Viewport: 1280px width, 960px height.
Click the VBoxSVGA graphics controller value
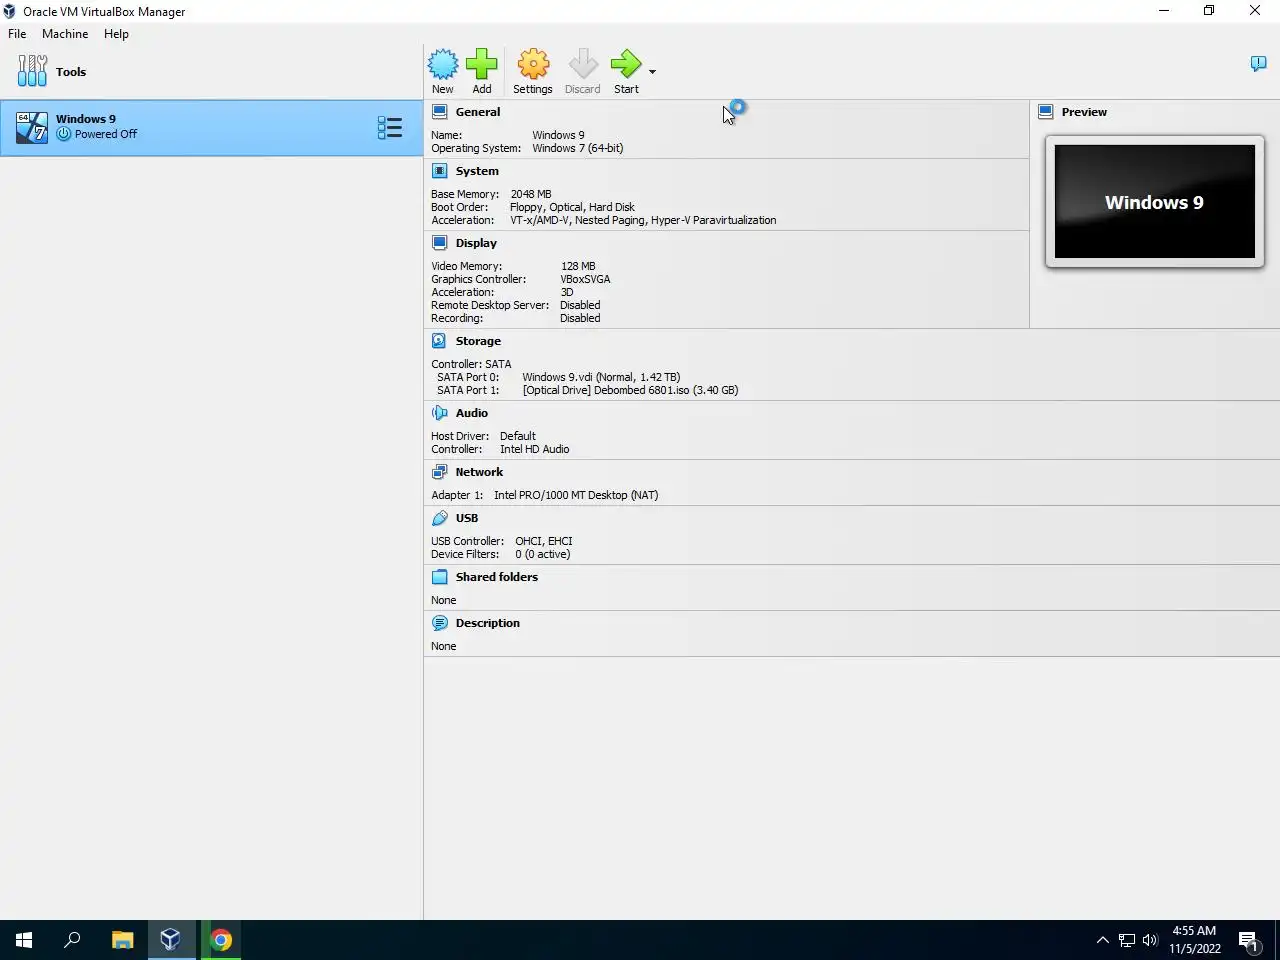(586, 279)
